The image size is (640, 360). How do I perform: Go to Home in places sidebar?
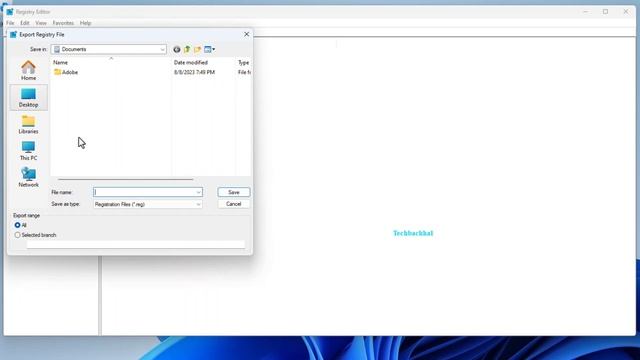[28, 71]
